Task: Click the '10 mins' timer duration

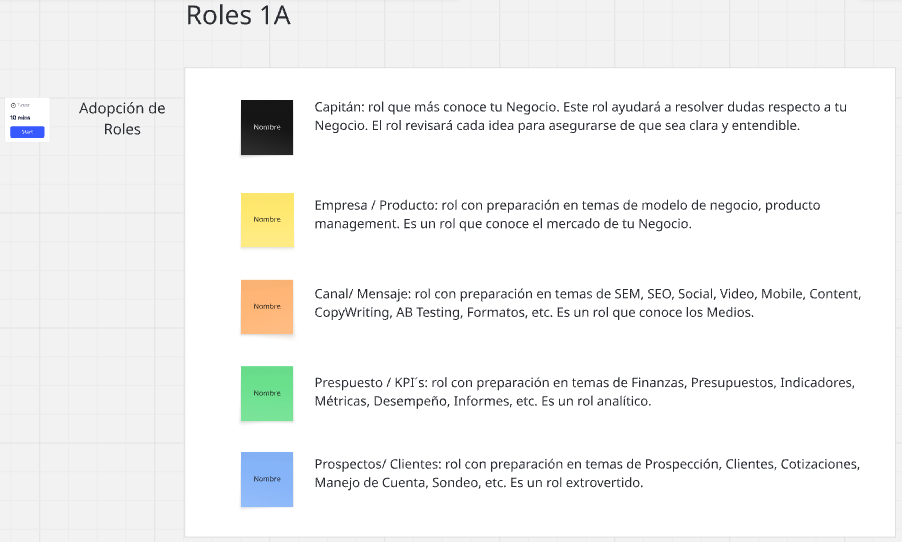Action: tap(21, 117)
